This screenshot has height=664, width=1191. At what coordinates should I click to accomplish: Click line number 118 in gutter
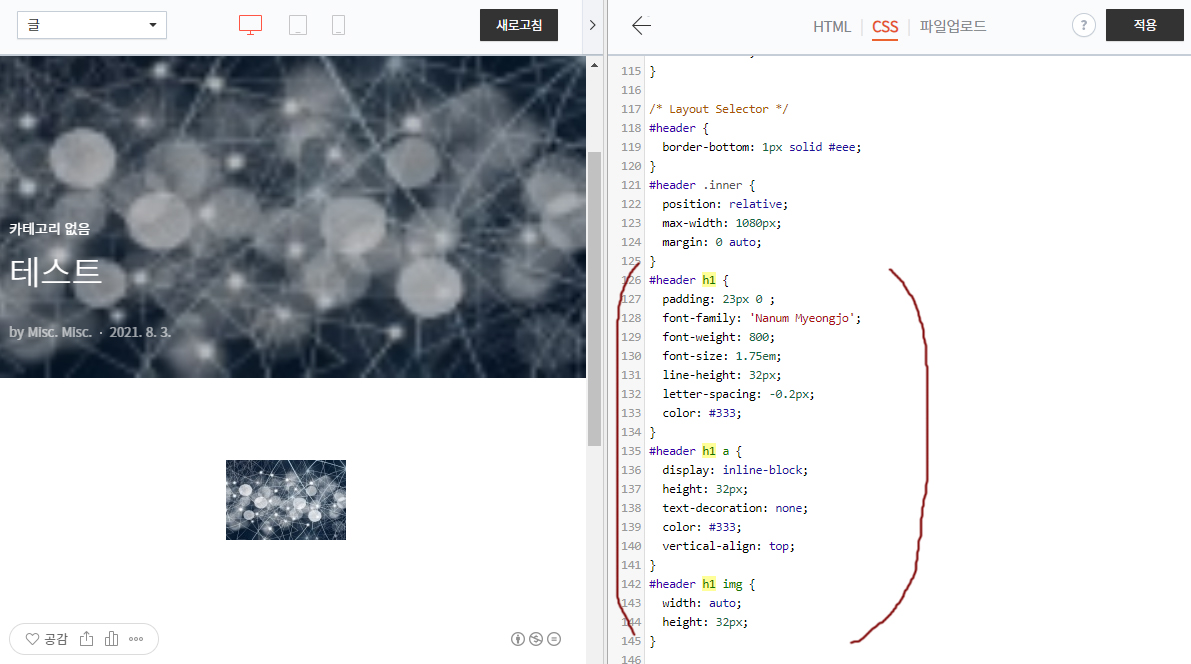coord(630,128)
